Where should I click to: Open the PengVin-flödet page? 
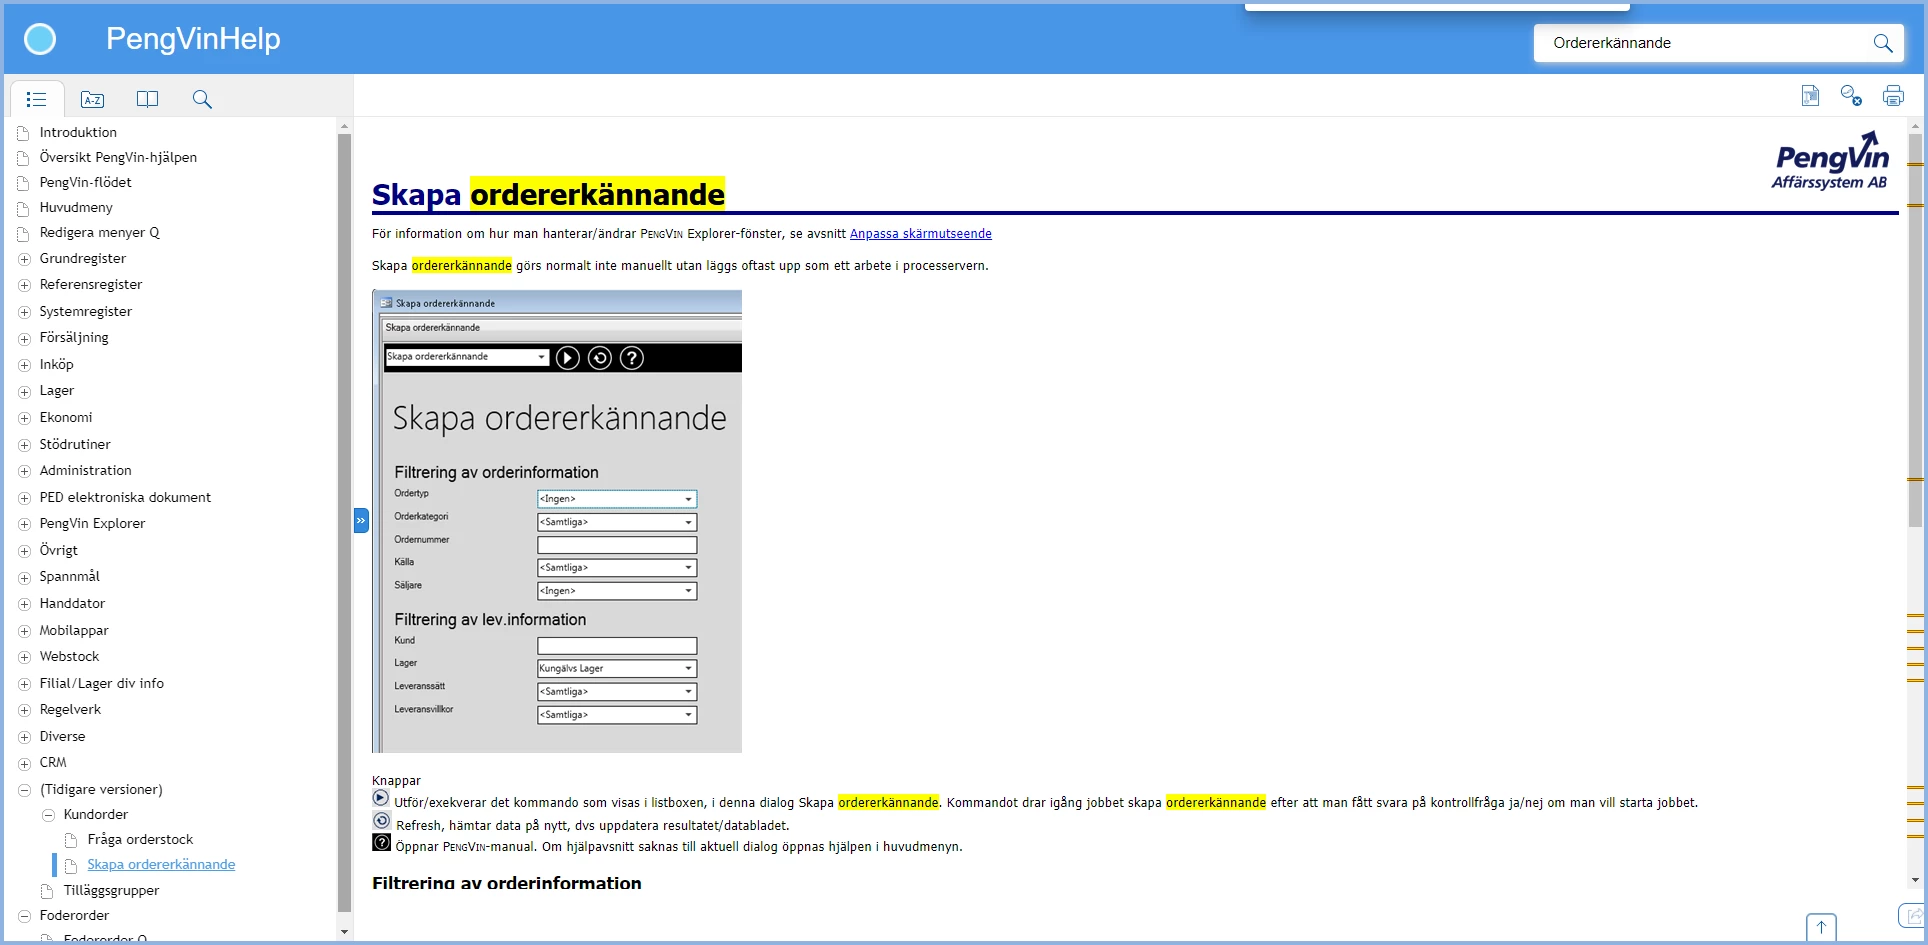click(x=85, y=182)
